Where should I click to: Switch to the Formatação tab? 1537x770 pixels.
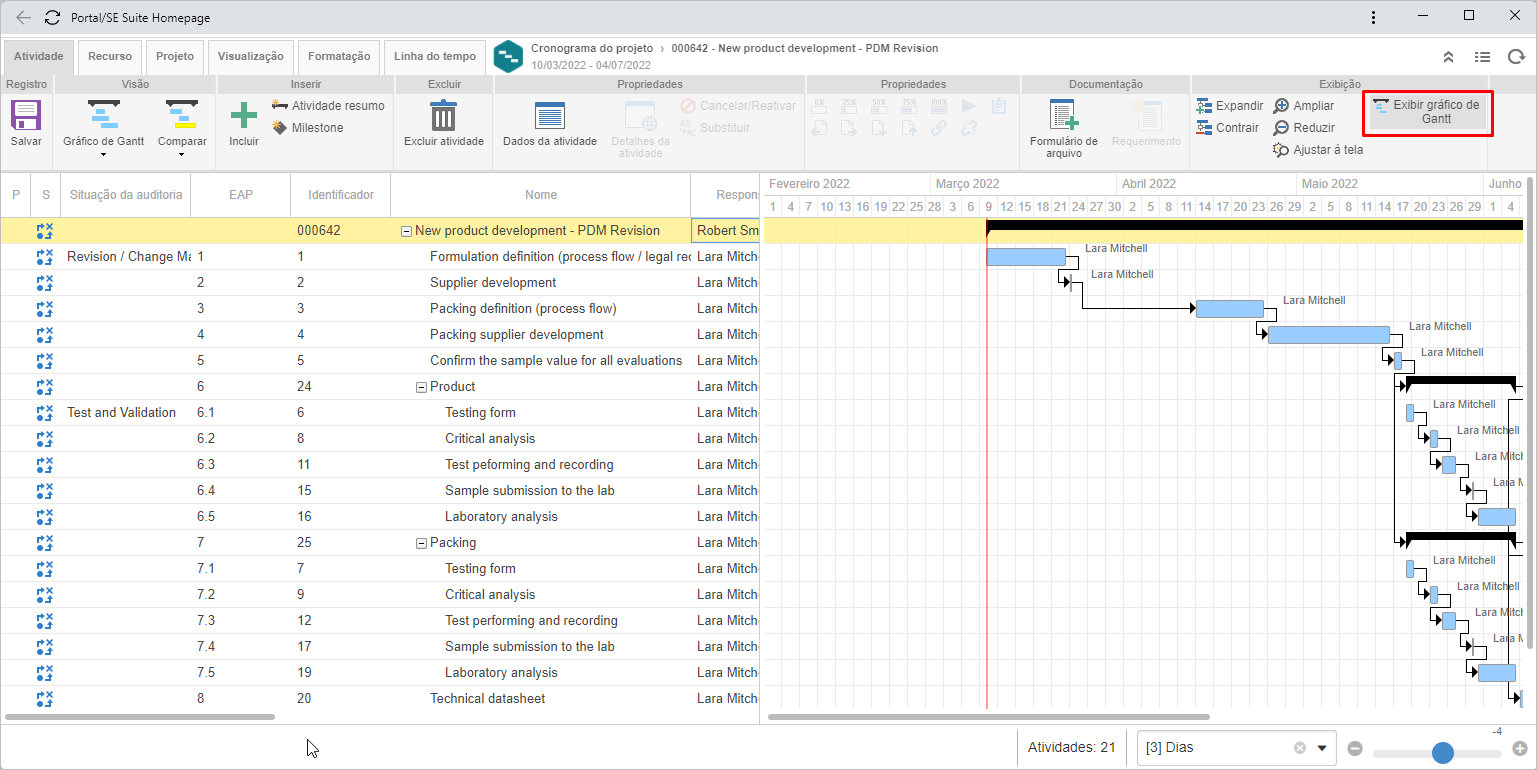tap(339, 57)
